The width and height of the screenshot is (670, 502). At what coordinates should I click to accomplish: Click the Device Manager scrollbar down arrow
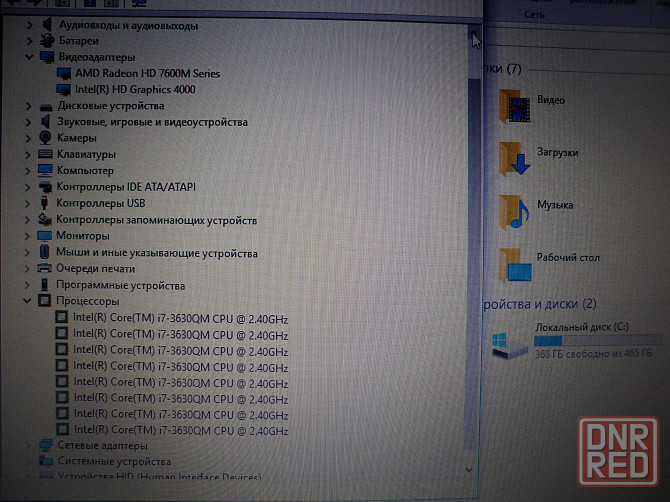coord(469,469)
